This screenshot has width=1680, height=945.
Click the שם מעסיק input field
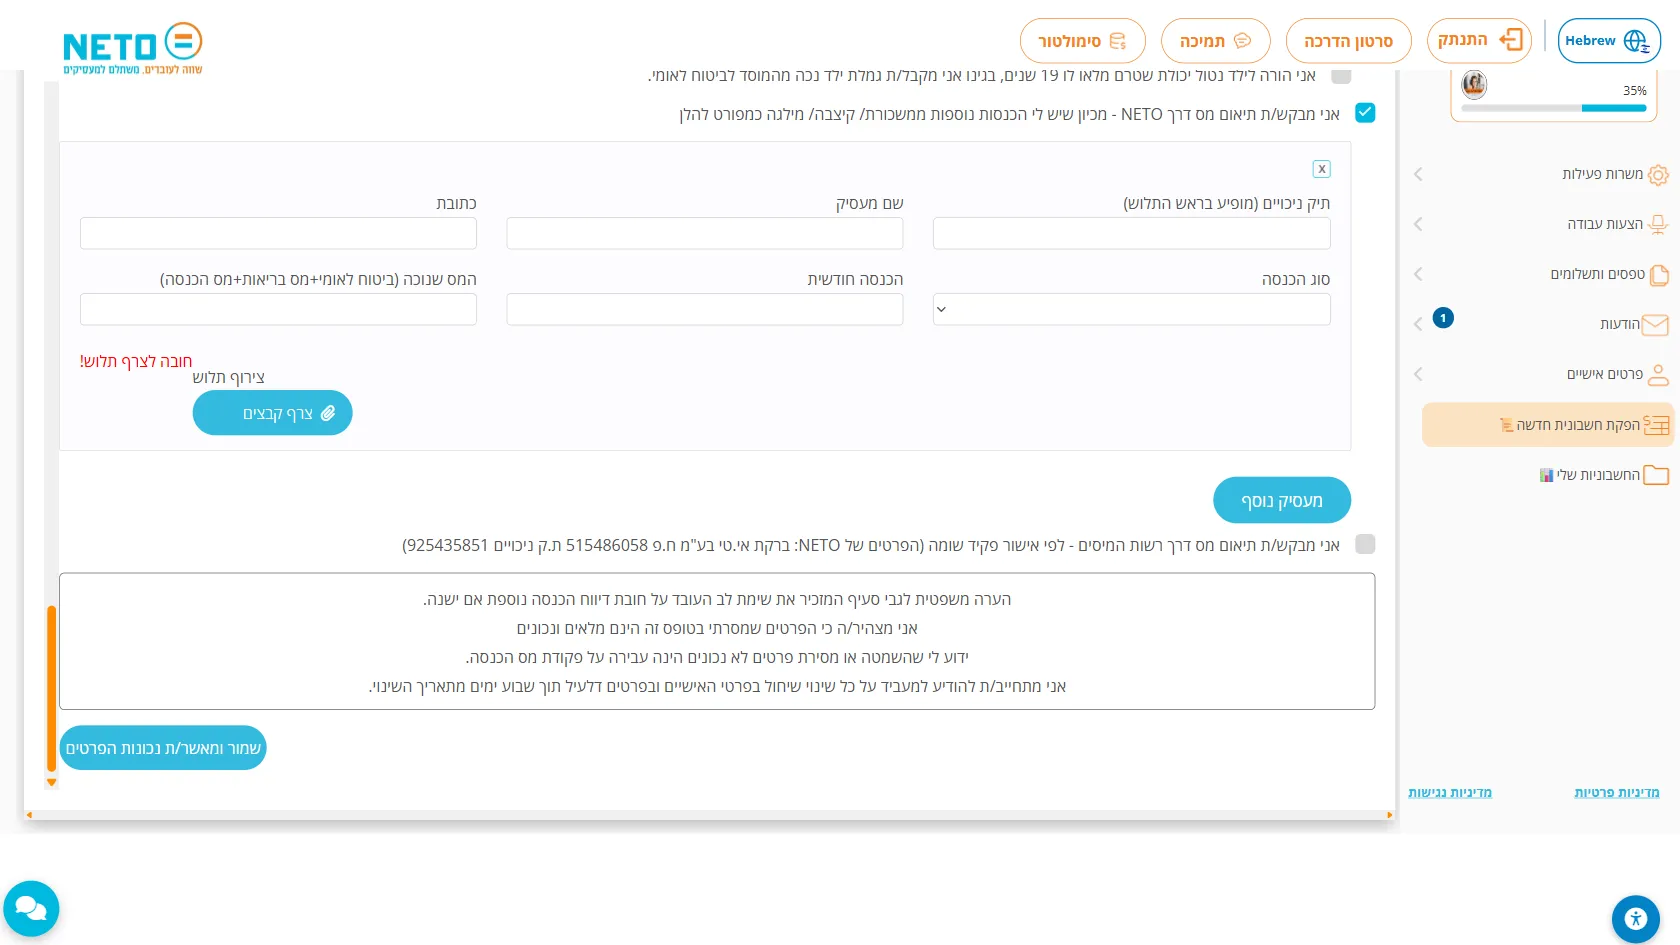coord(704,233)
